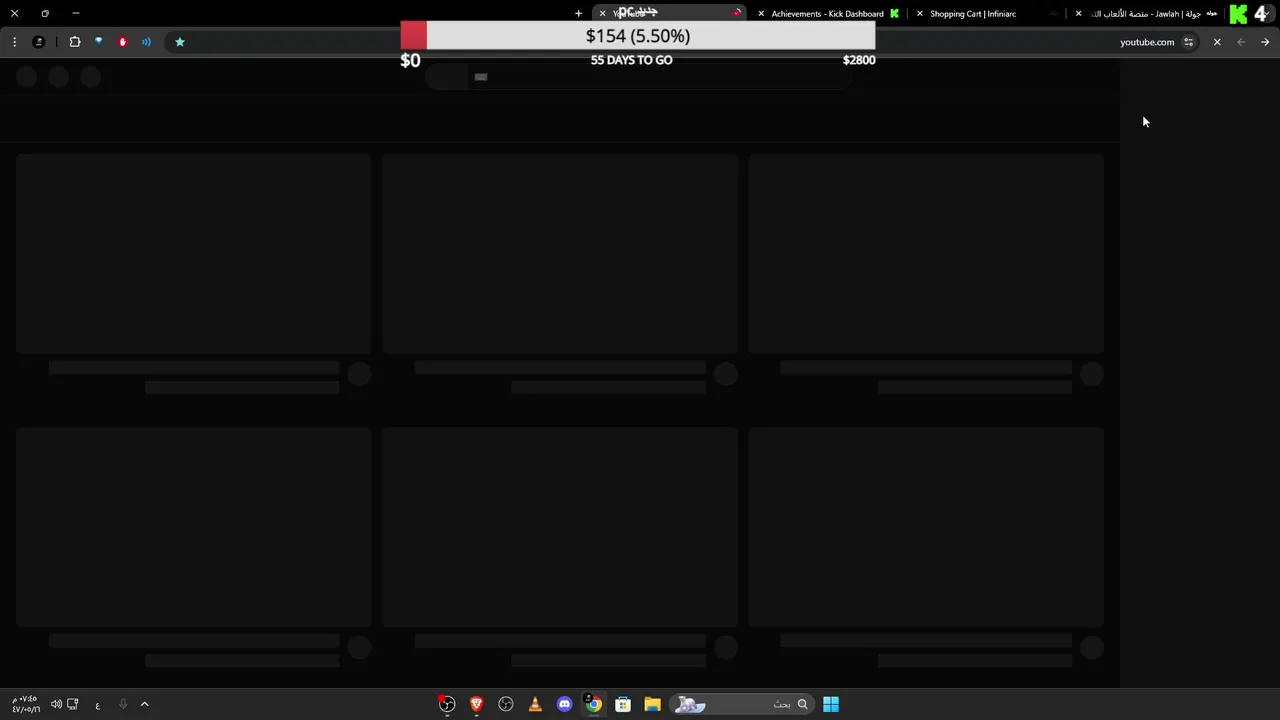Click the blue diamond extension icon

point(99,42)
